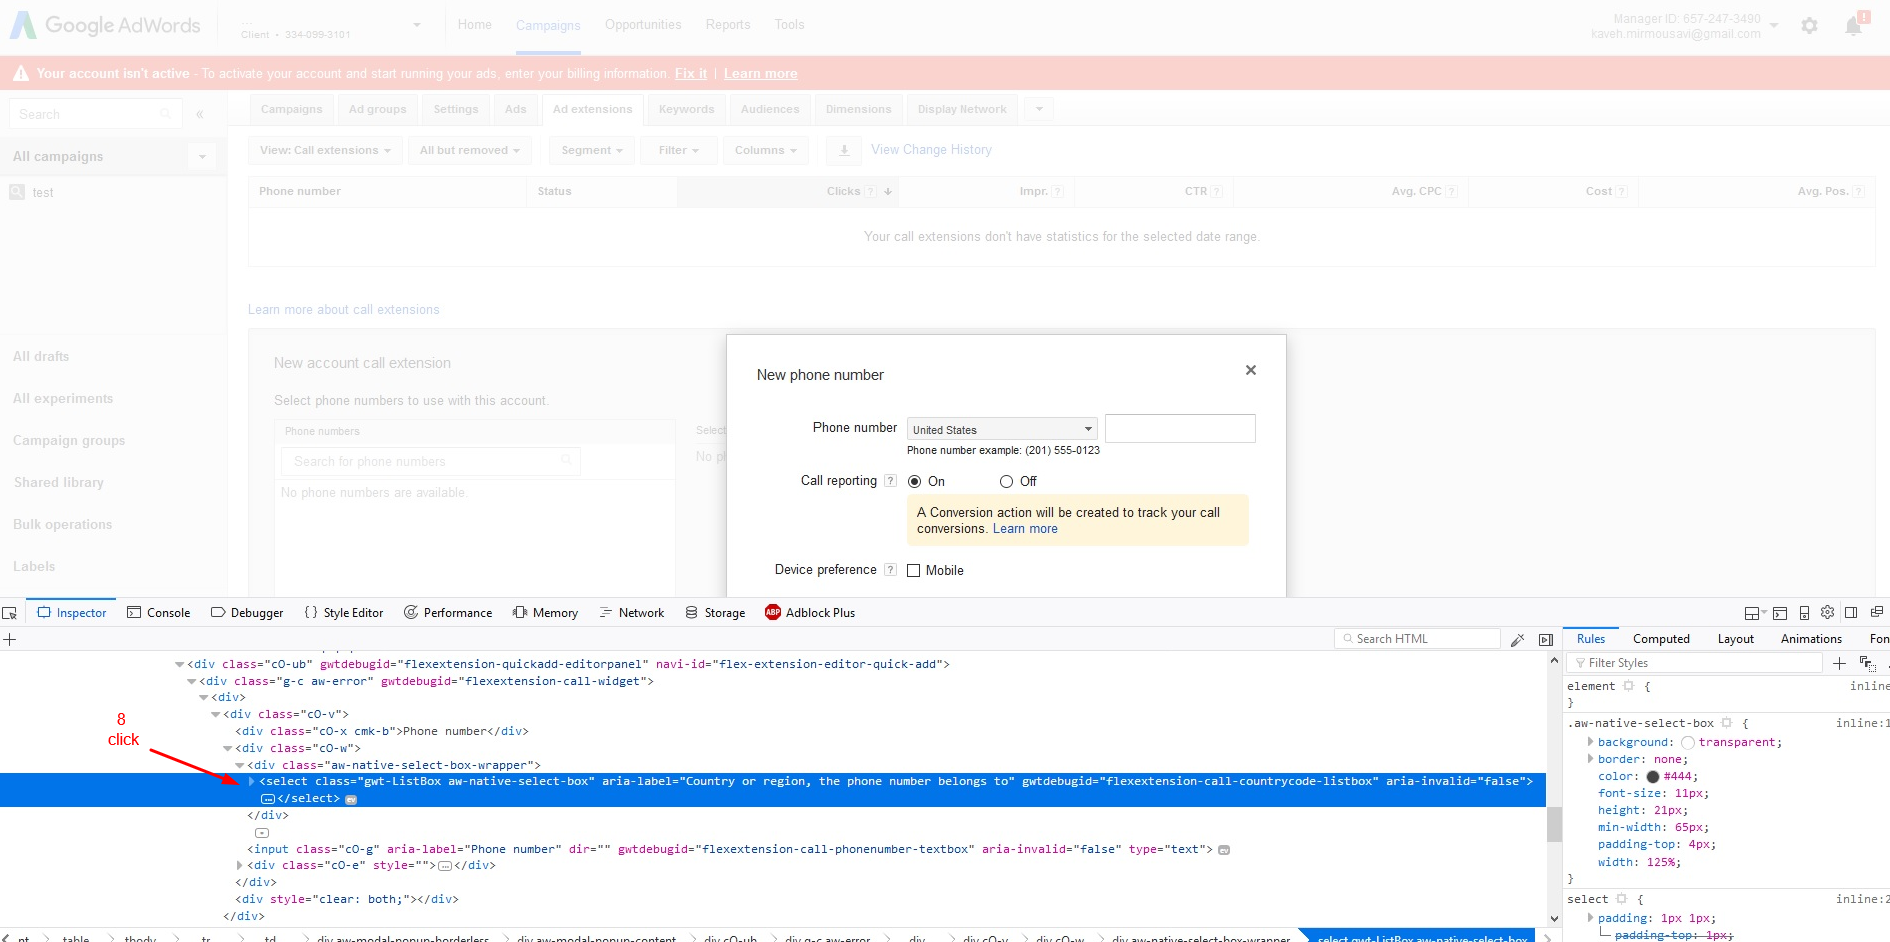Open devtools toolbox options gear icon

1827,612
